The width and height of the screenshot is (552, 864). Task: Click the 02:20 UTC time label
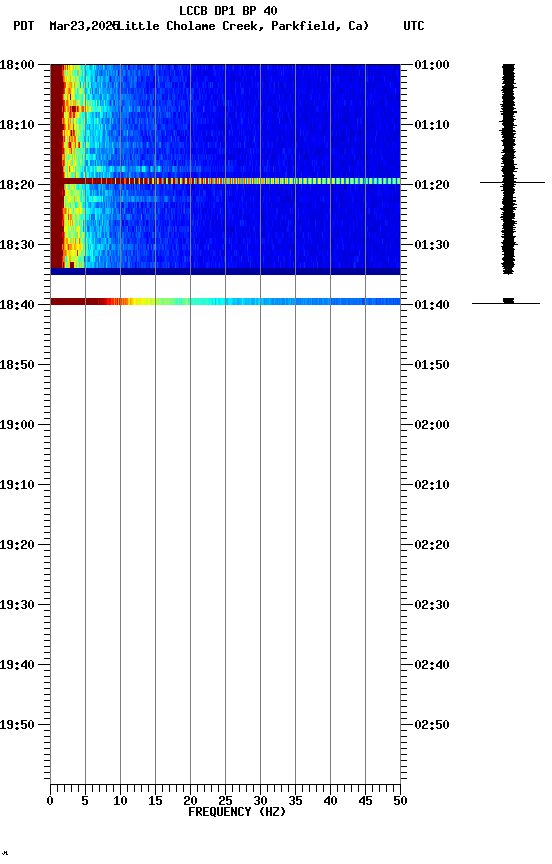[432, 545]
